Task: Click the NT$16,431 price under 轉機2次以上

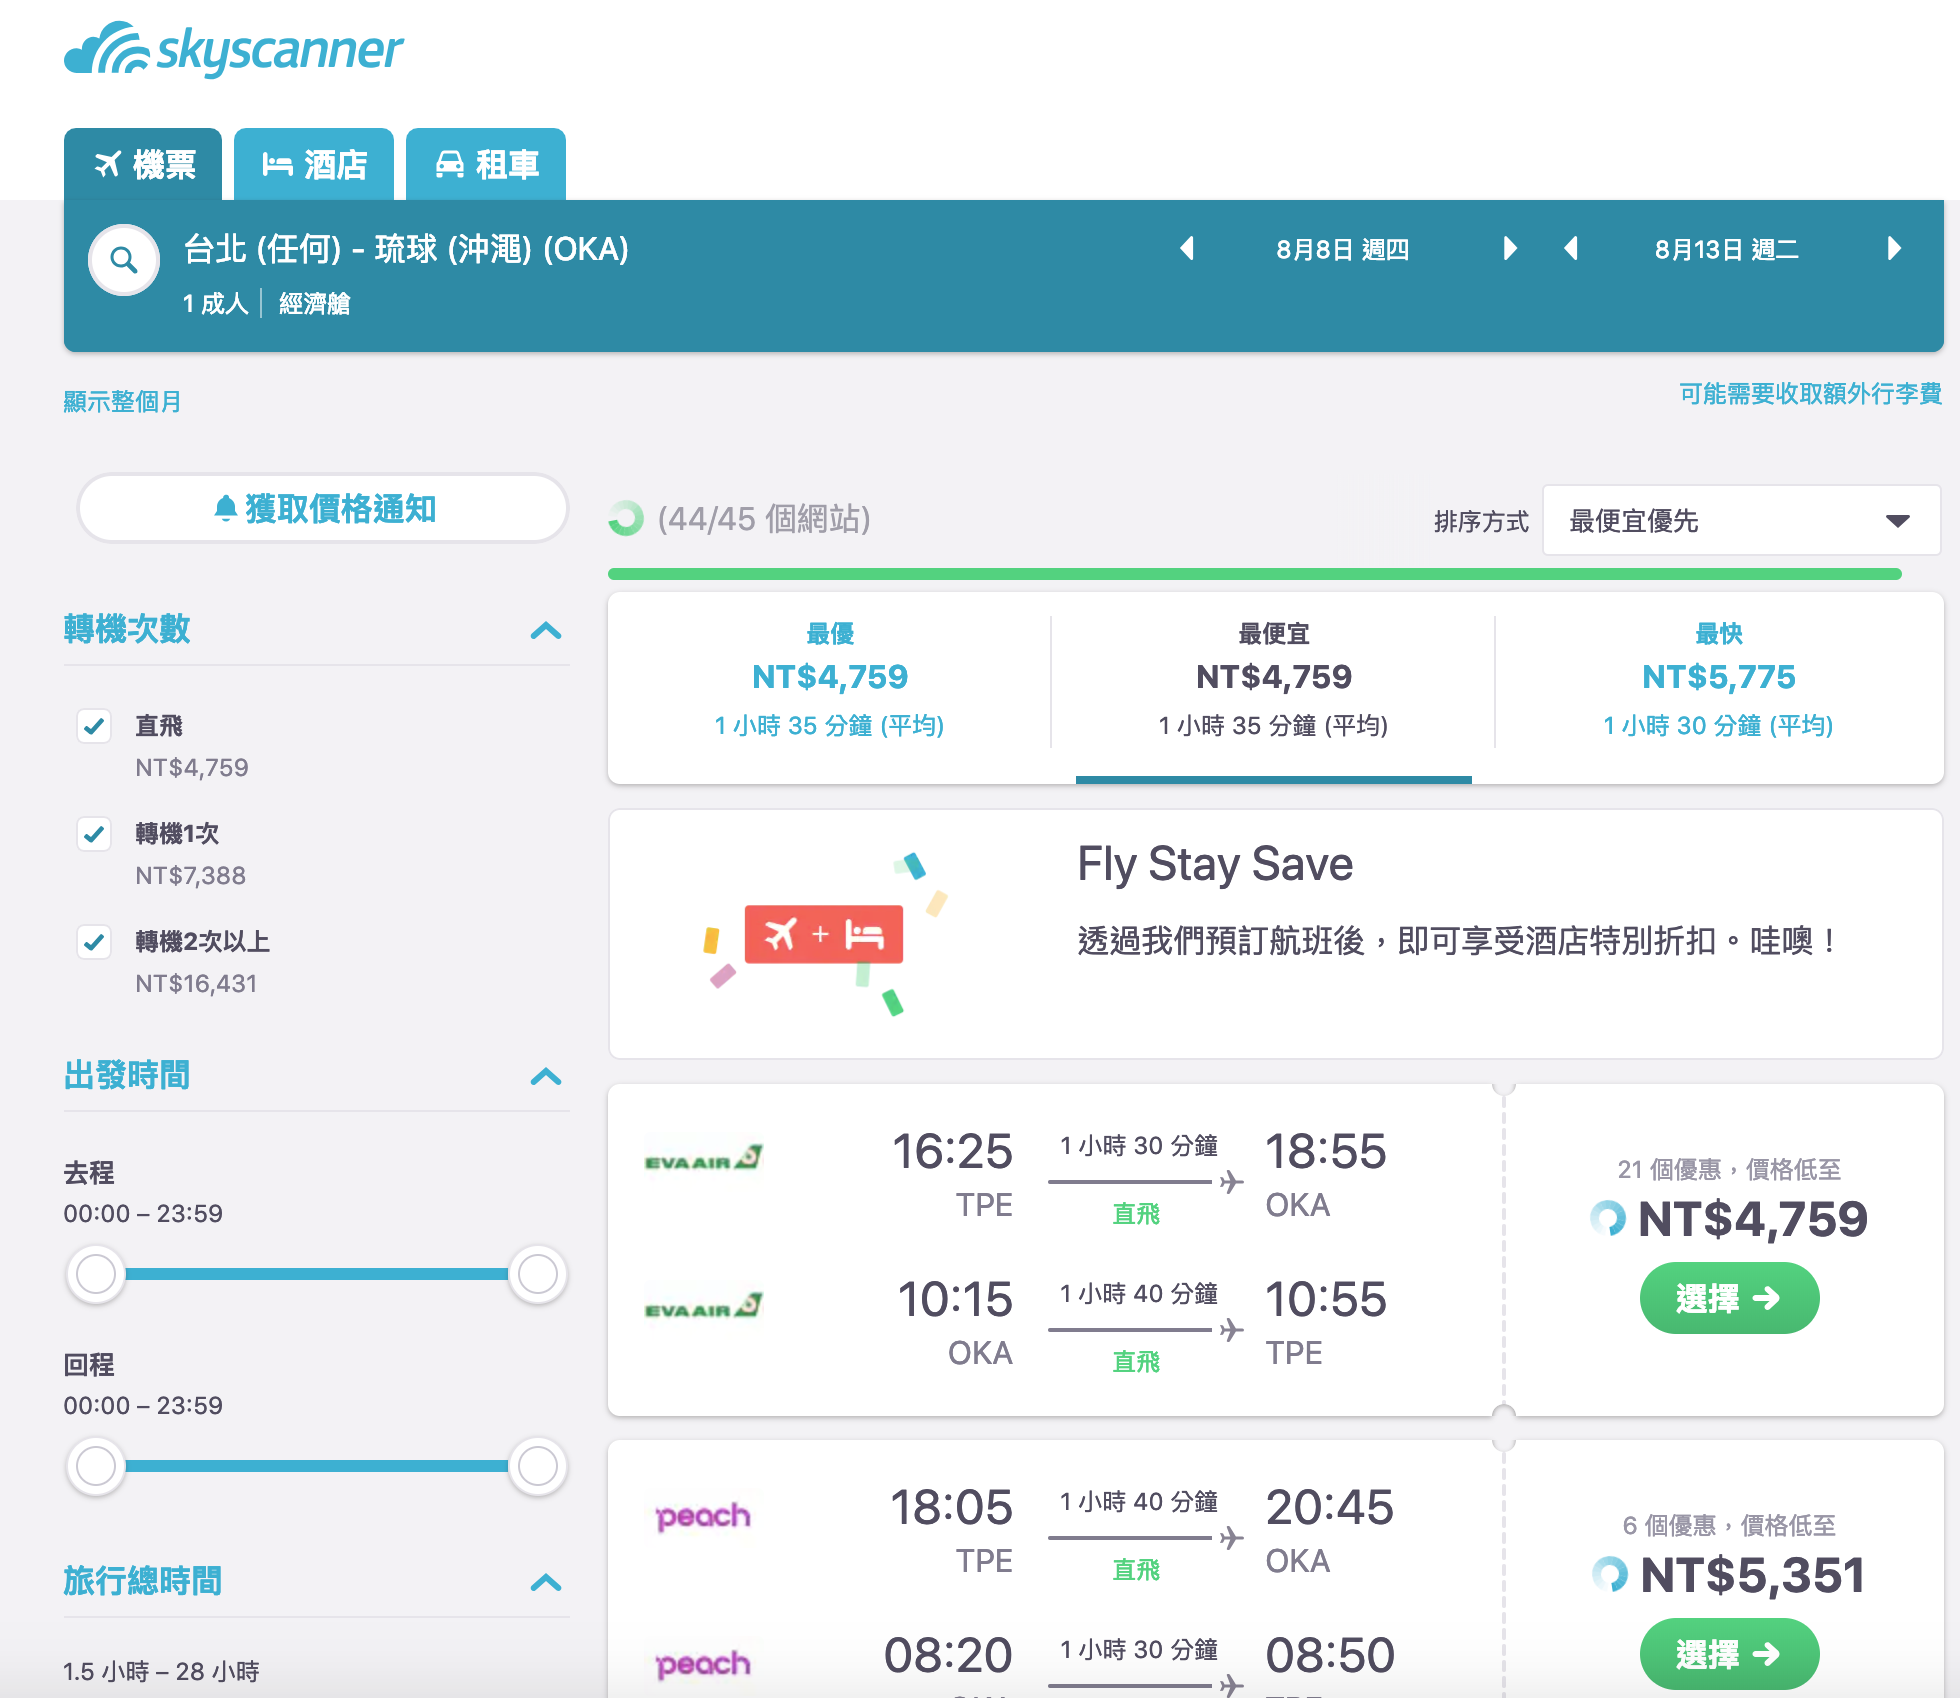Action: [196, 983]
